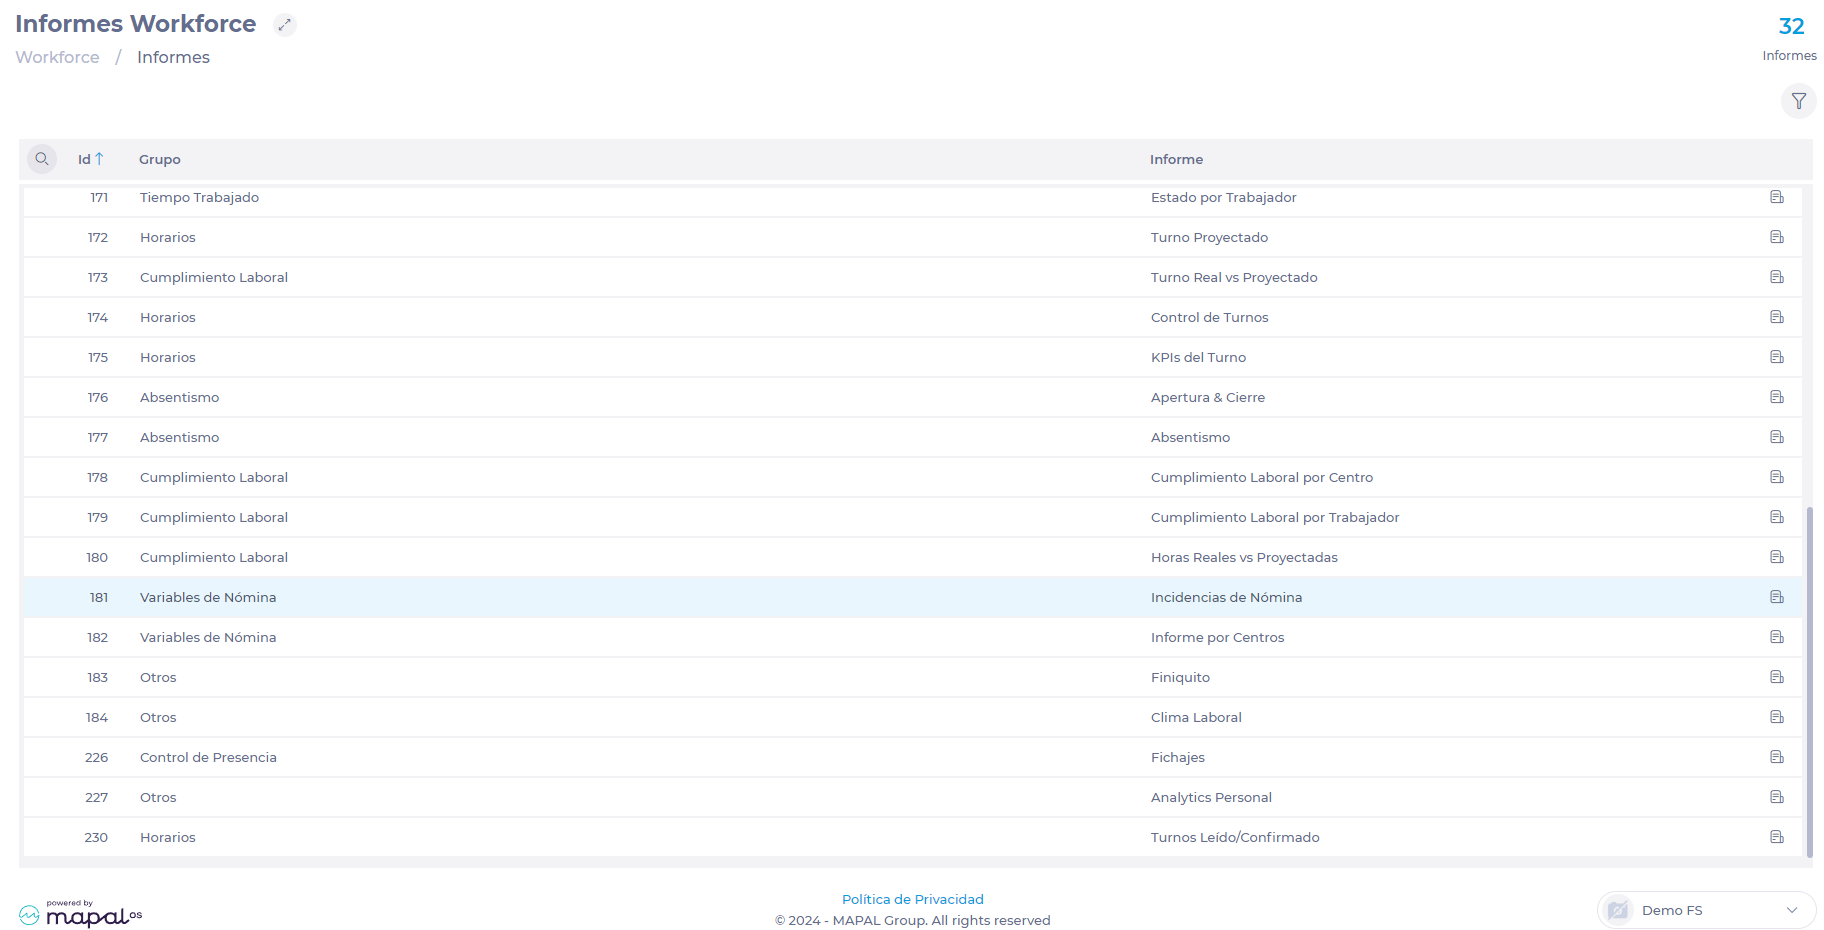This screenshot has width=1824, height=930.
Task: Open the filter funnel icon
Action: 1798,101
